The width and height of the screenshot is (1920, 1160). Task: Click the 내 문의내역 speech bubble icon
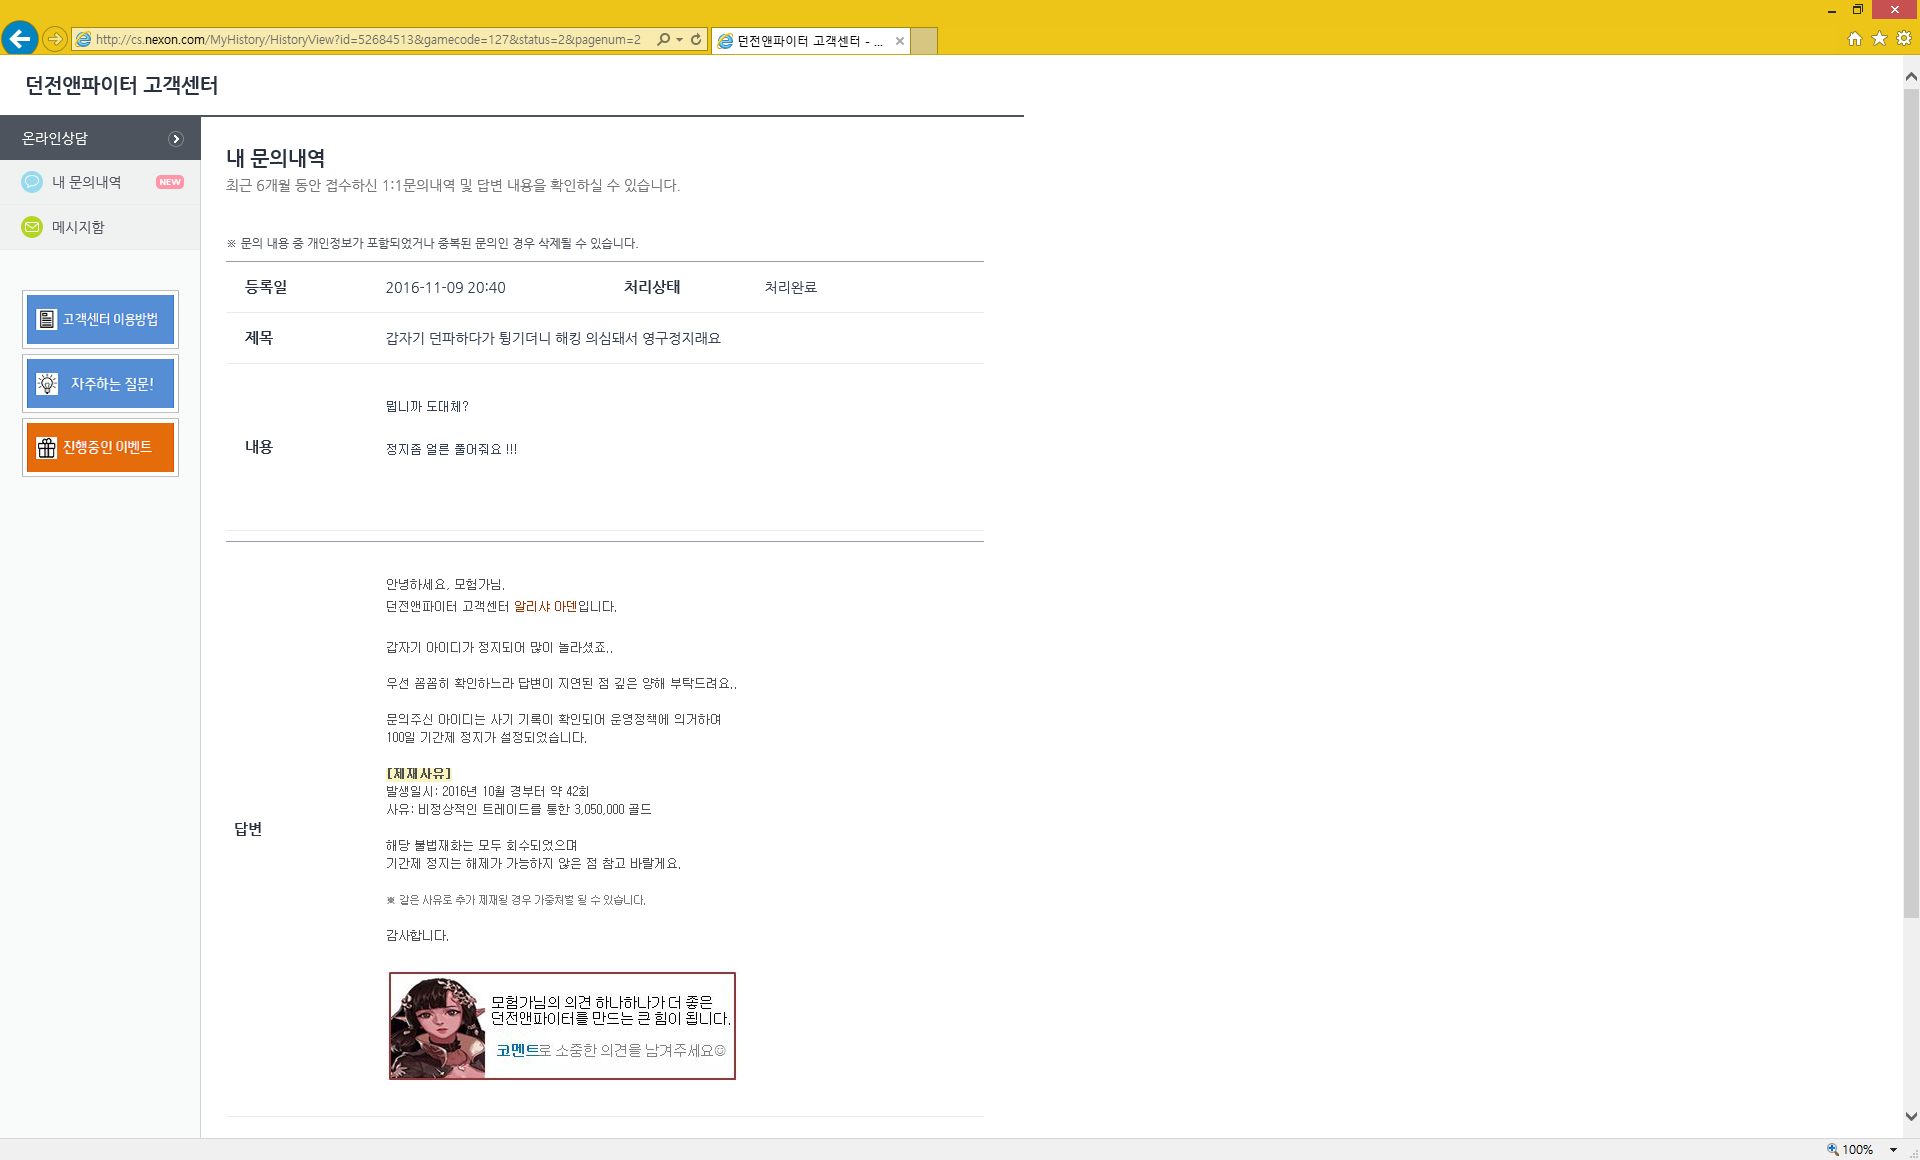coord(32,182)
